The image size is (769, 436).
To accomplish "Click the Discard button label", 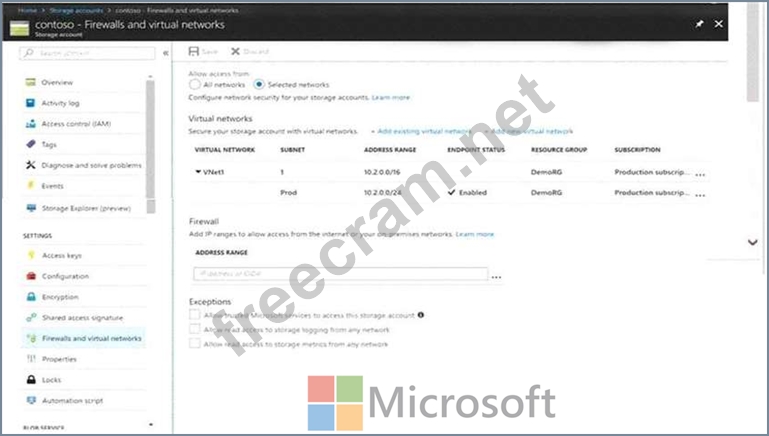I will (x=256, y=51).
